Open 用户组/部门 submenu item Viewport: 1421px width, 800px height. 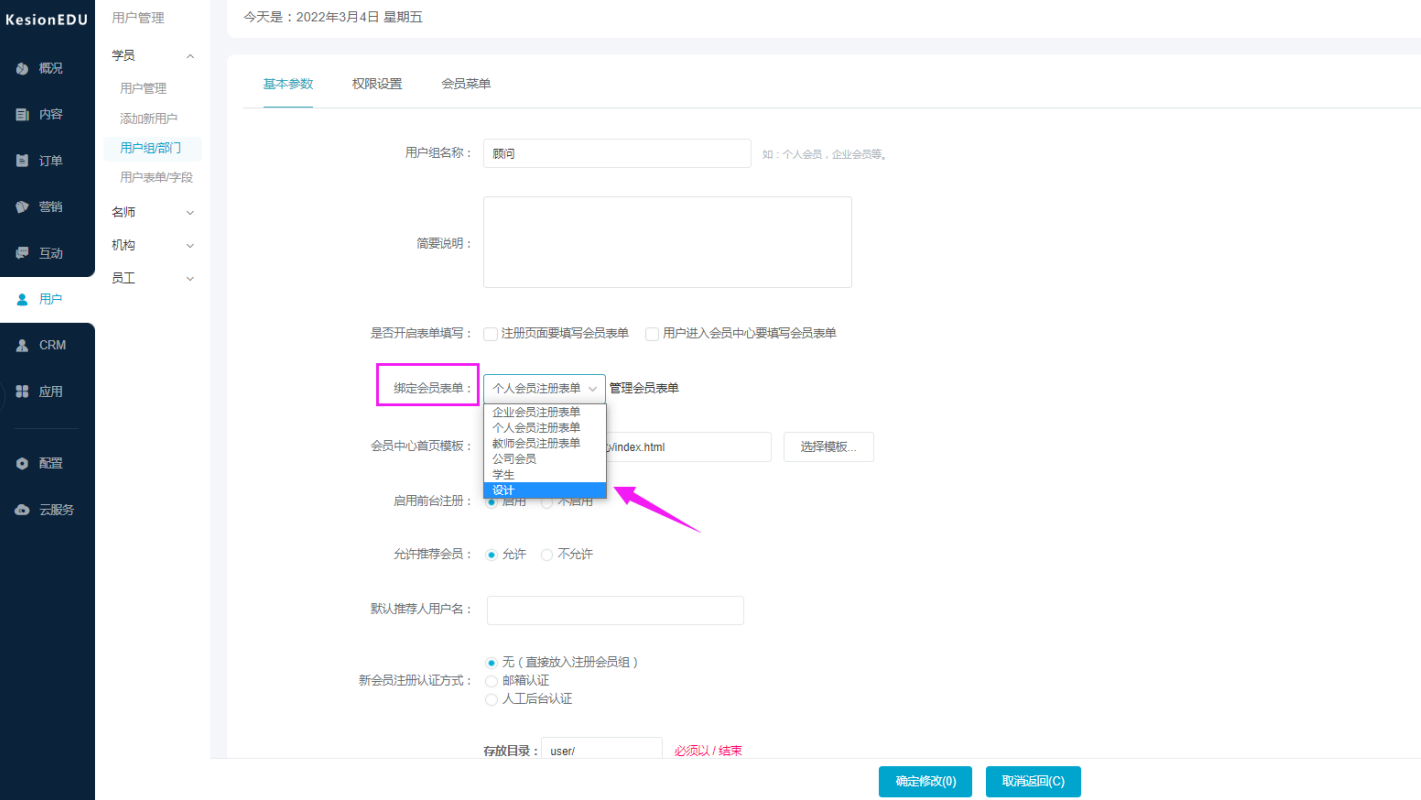[x=152, y=148]
